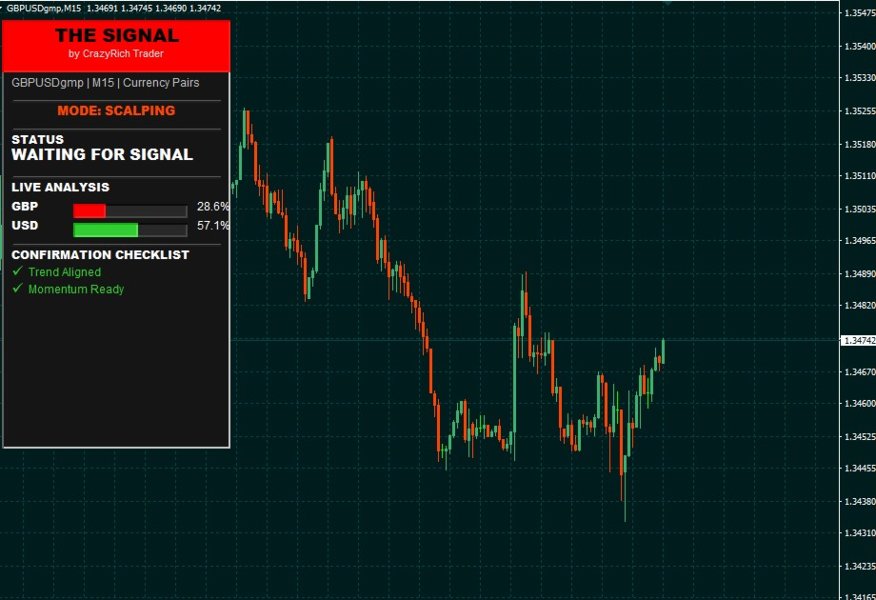Click the Momentum Ready checklist text
The width and height of the screenshot is (876, 600).
[76, 289]
